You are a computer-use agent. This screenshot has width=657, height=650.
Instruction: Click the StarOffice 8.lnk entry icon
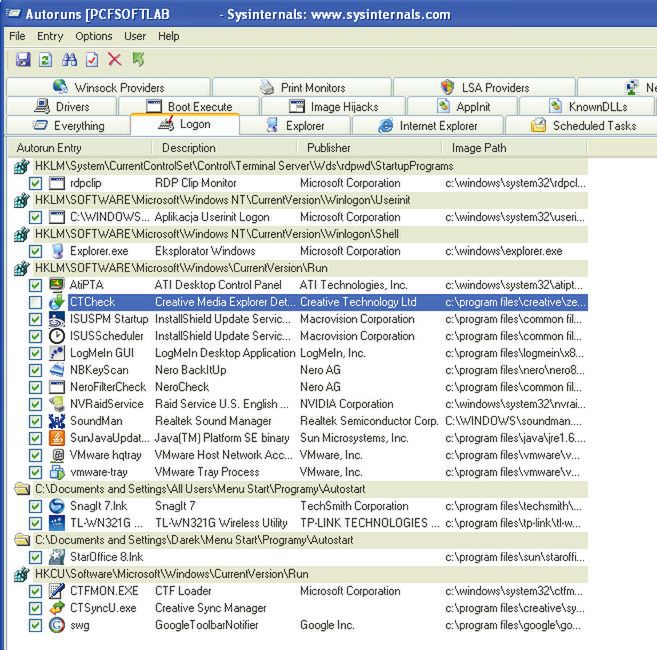pyautogui.click(x=57, y=557)
